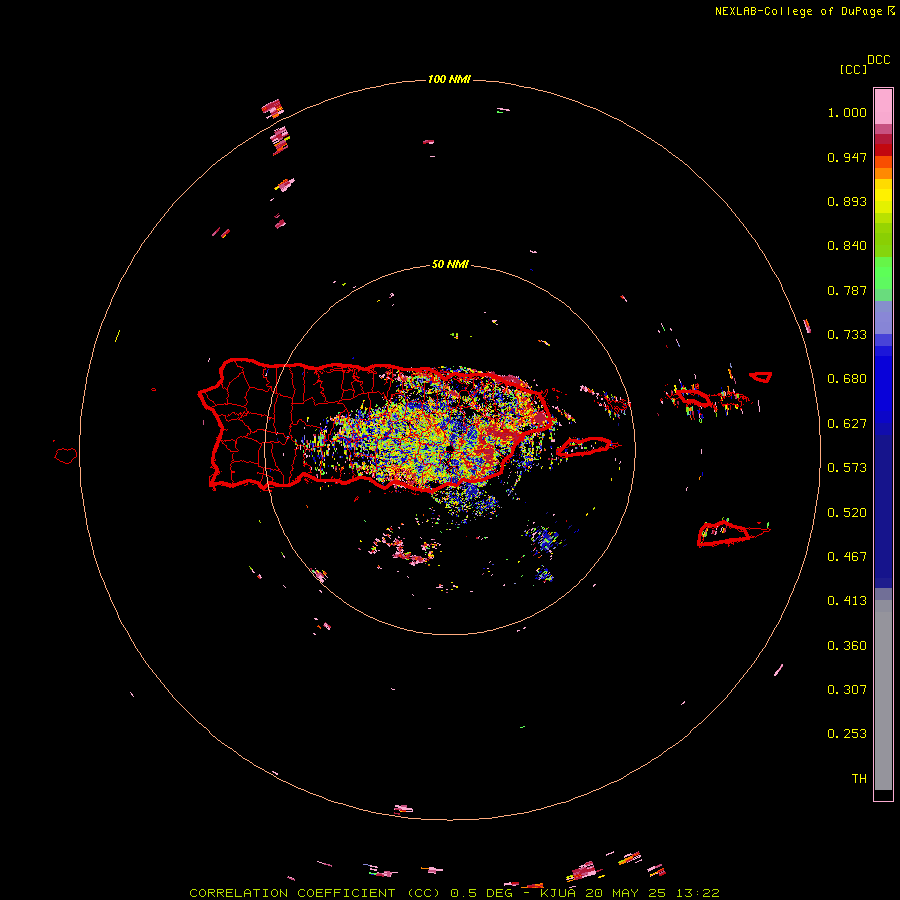Click the 0.520 color scale value
Image resolution: width=900 pixels, height=900 pixels.
click(x=847, y=513)
